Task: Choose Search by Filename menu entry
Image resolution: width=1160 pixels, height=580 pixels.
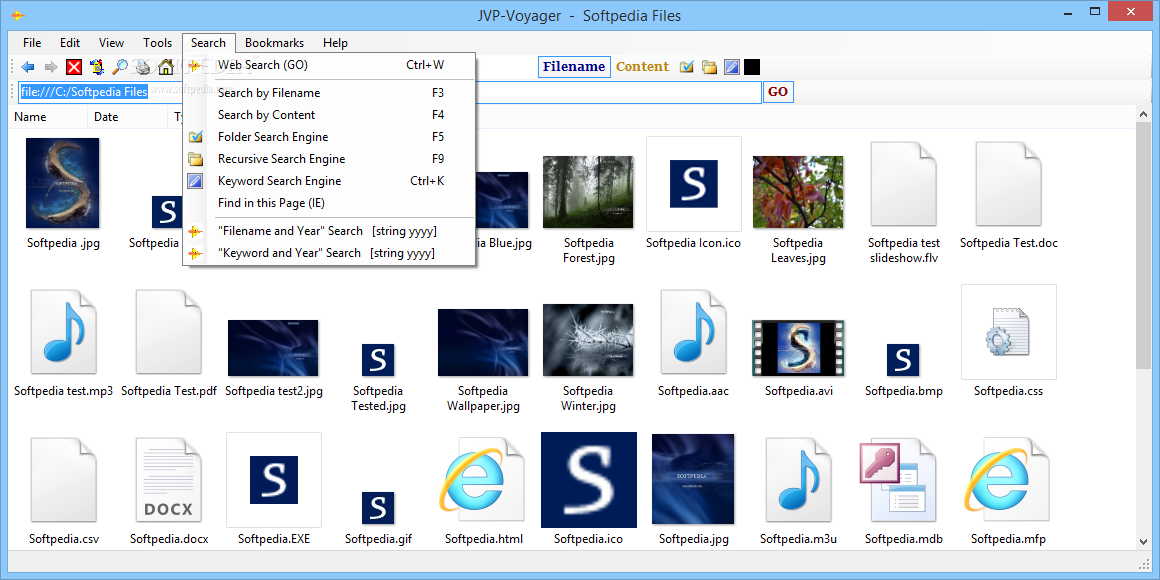Action: pyautogui.click(x=329, y=93)
